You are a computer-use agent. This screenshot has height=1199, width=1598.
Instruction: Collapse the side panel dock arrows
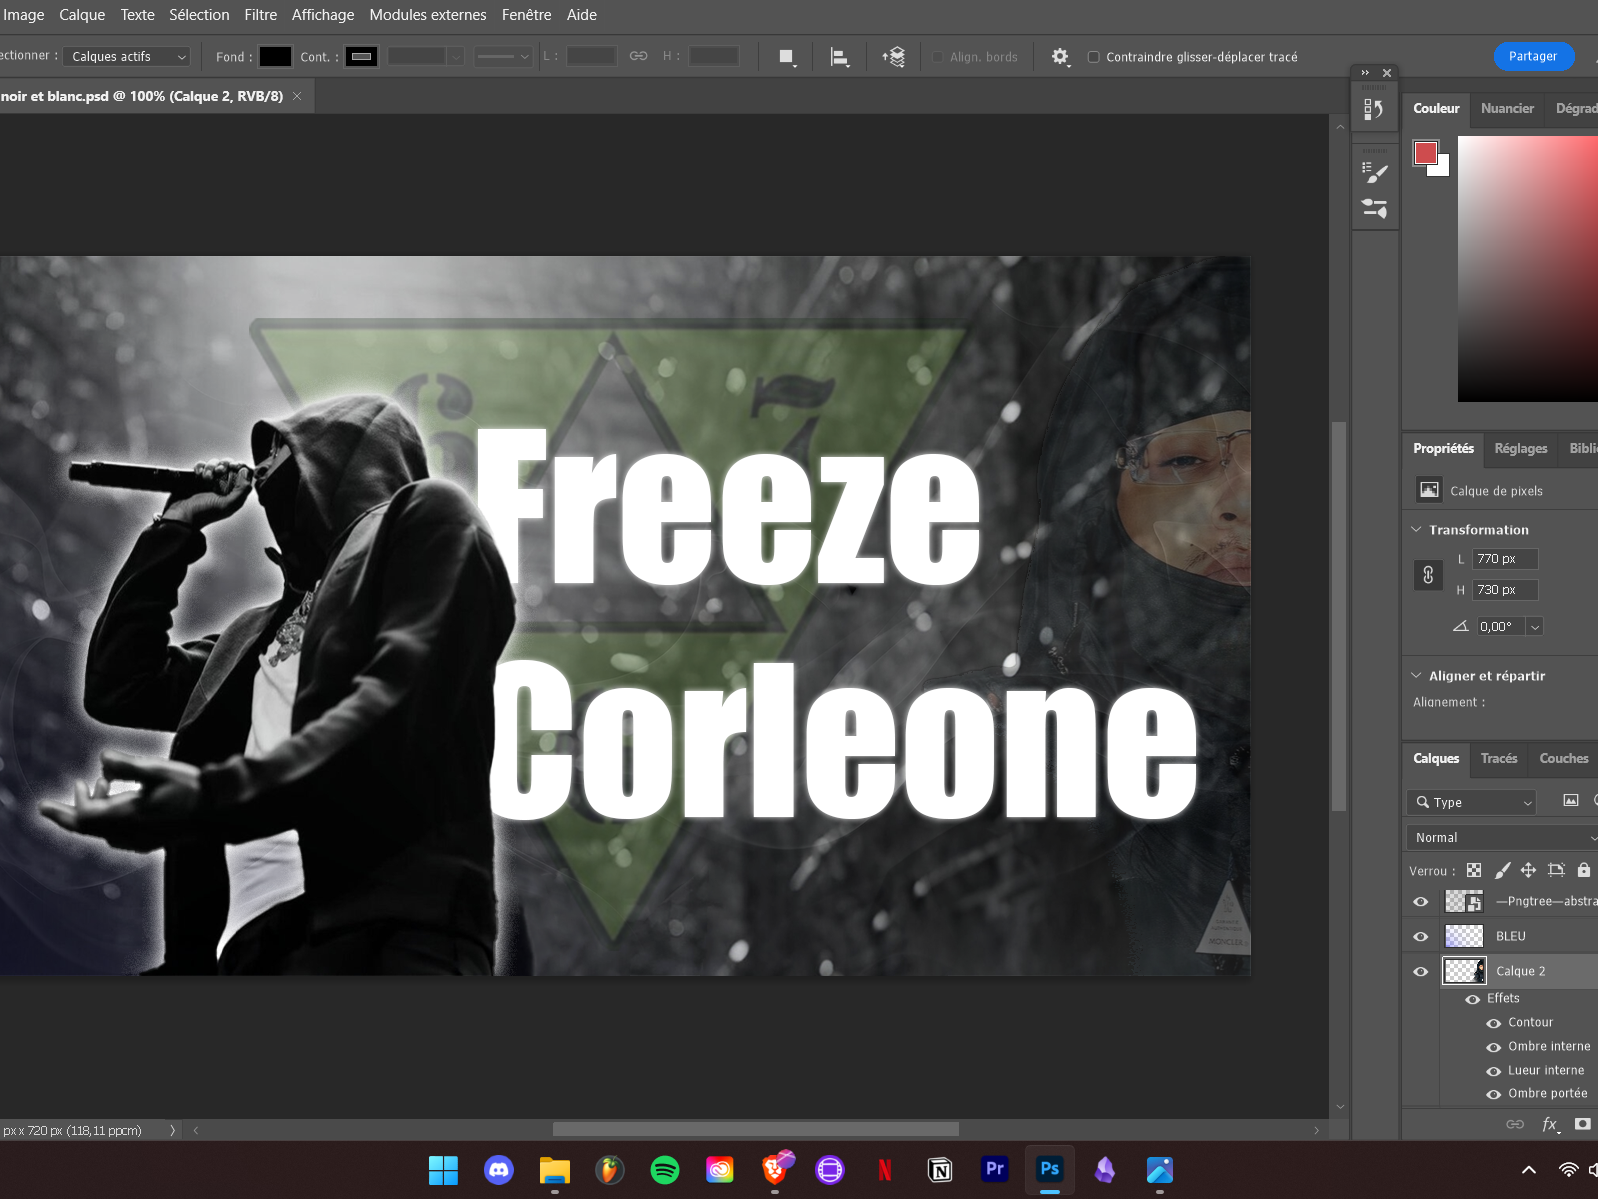coord(1365,72)
